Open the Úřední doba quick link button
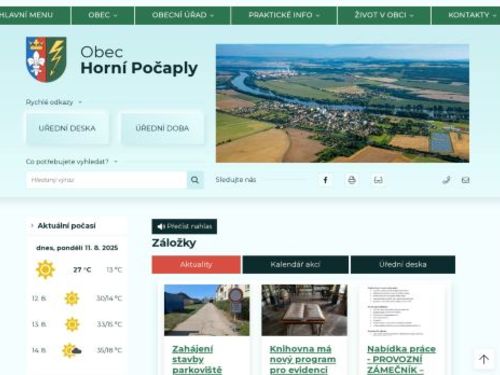500x375 pixels. 162,128
